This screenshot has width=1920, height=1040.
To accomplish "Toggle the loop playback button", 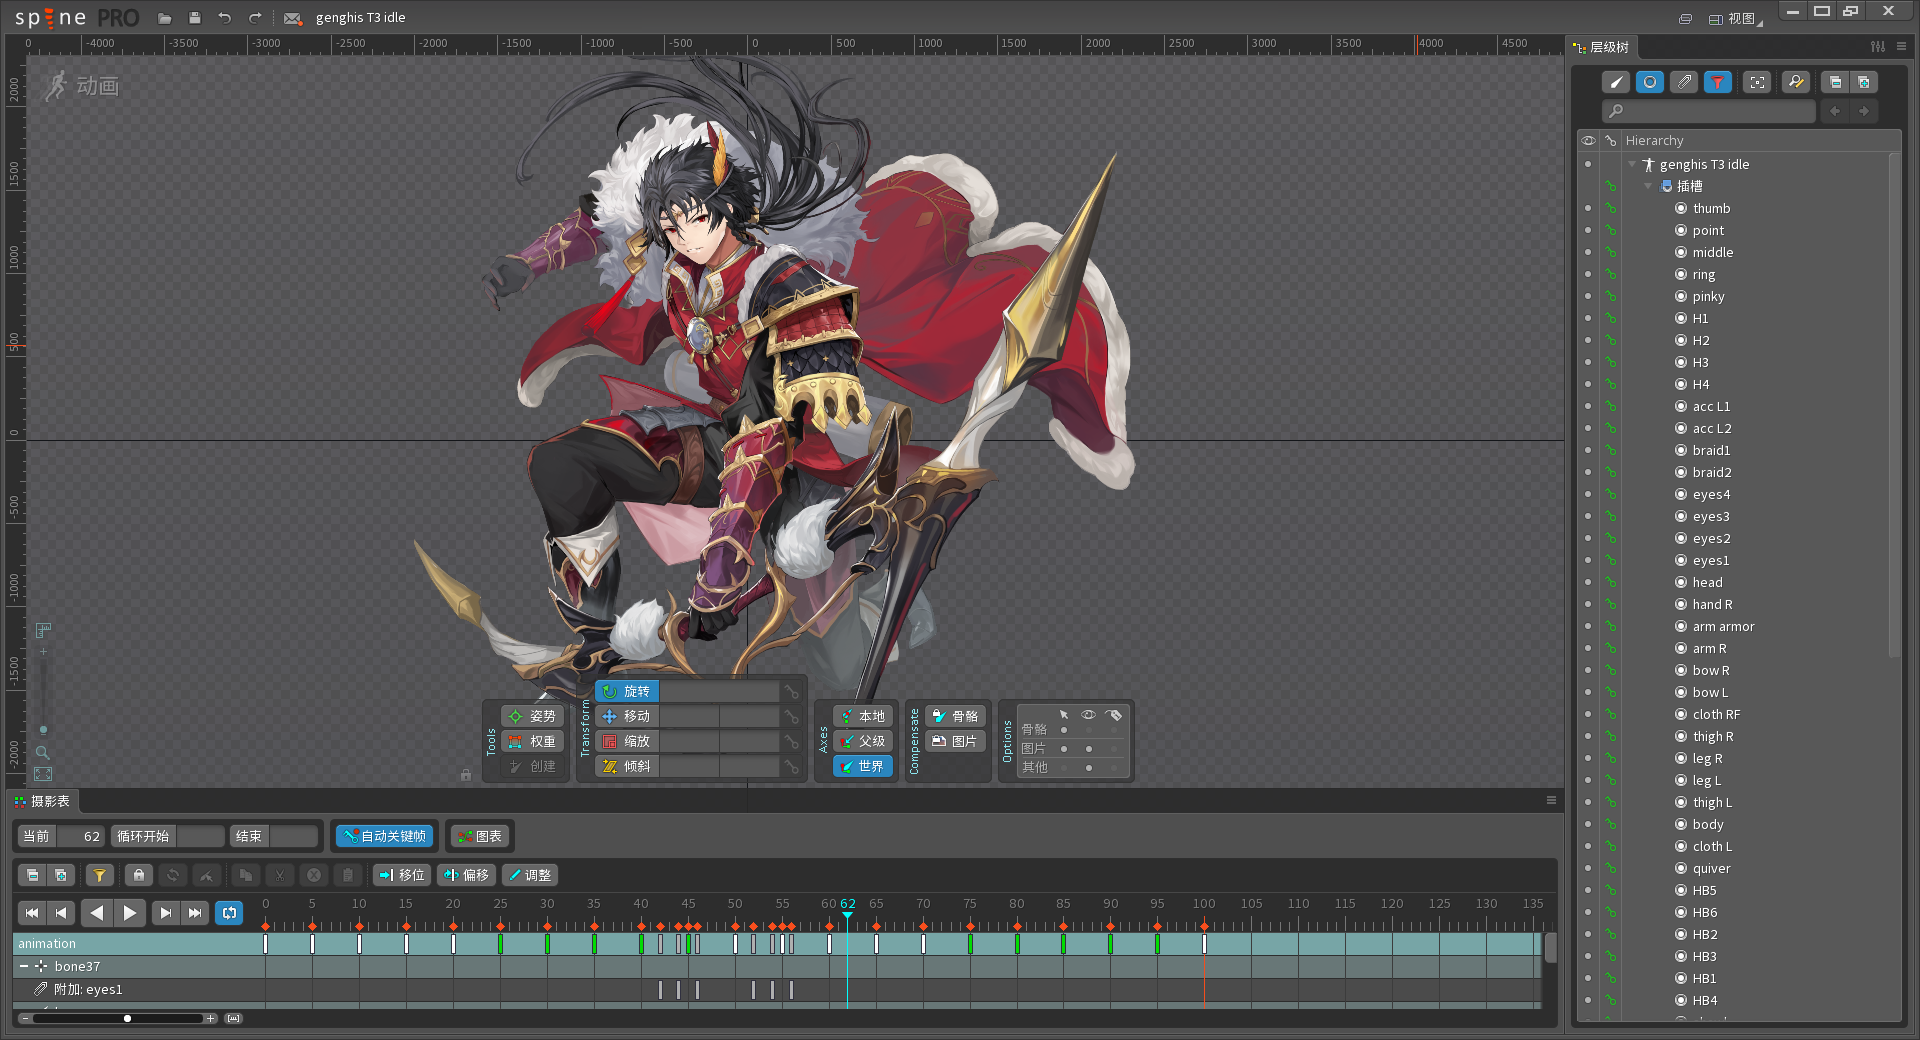I will (x=229, y=912).
